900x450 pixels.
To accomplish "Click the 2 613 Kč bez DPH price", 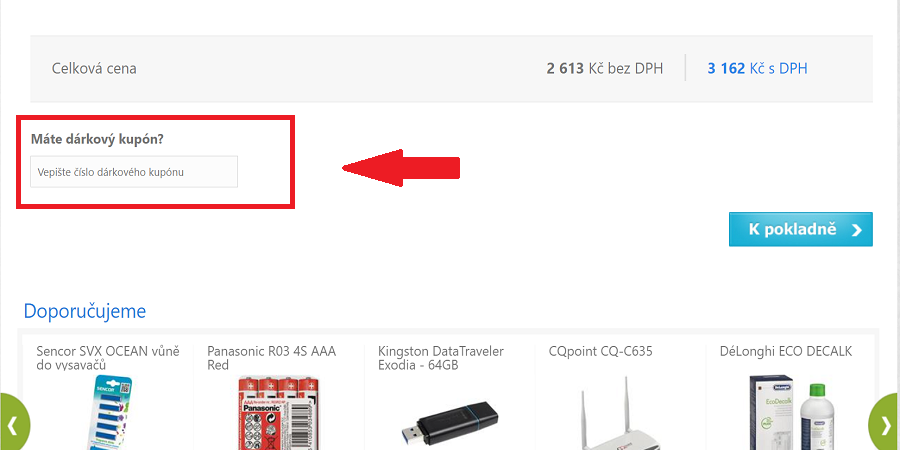I will pyautogui.click(x=604, y=69).
